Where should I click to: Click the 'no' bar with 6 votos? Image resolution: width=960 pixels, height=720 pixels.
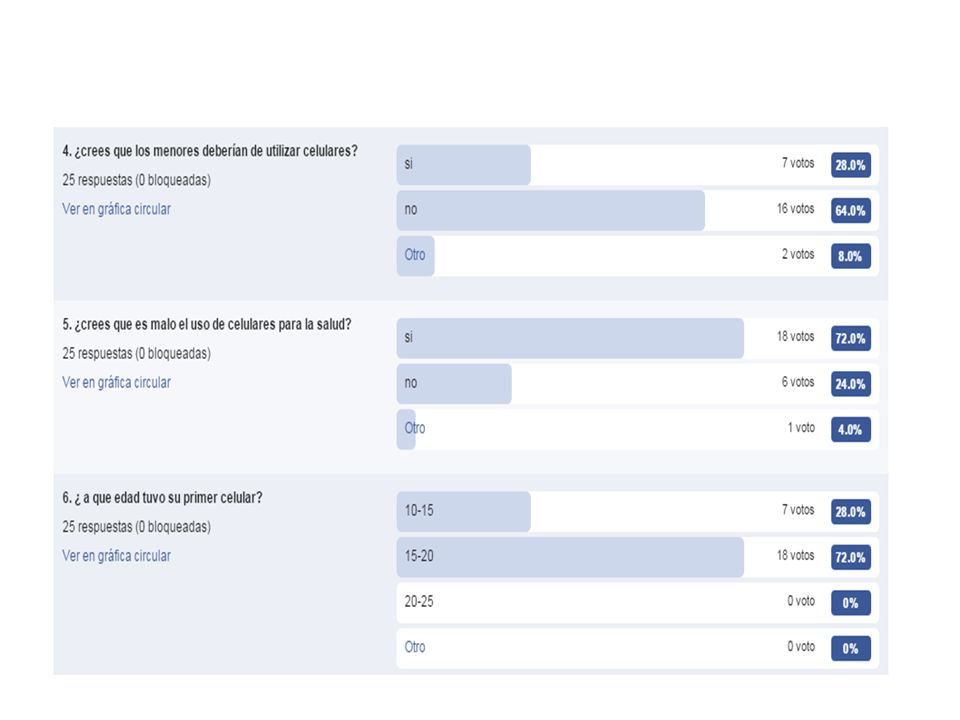coord(637,384)
